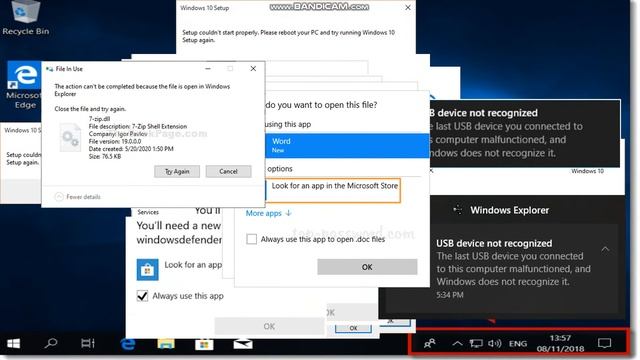Open taskbar search magnifier

coord(51,343)
